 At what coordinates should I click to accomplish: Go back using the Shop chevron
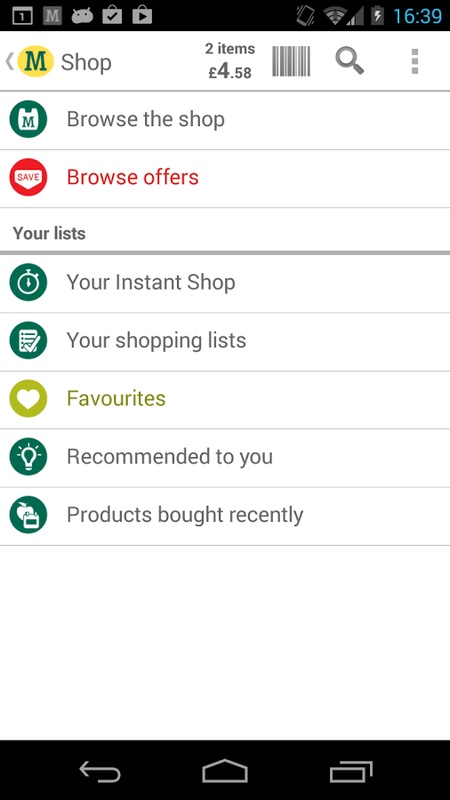click(x=9, y=61)
